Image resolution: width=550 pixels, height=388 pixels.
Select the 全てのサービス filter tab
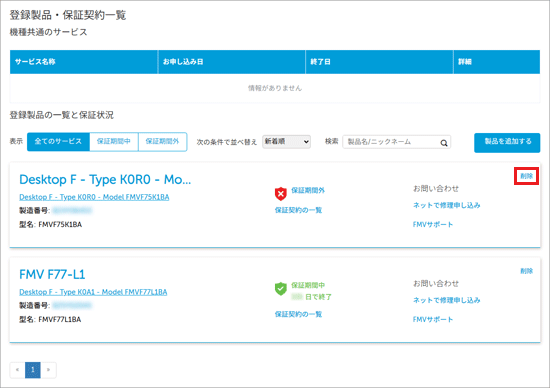pos(58,141)
